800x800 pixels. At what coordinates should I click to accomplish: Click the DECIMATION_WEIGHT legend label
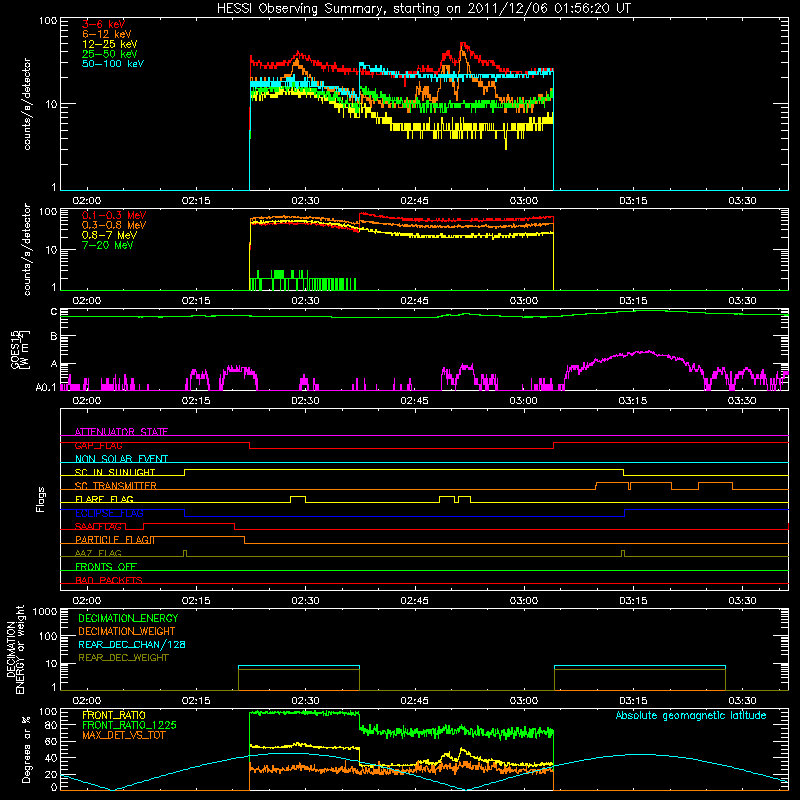tap(127, 631)
